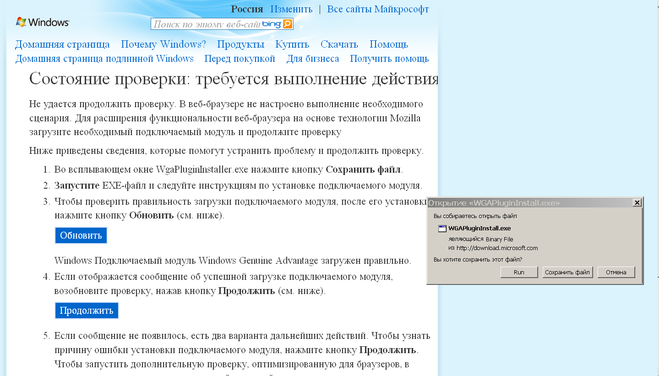659x376 pixels.
Task: Click the WGAPluginInstall.exe file icon
Action: (442, 229)
